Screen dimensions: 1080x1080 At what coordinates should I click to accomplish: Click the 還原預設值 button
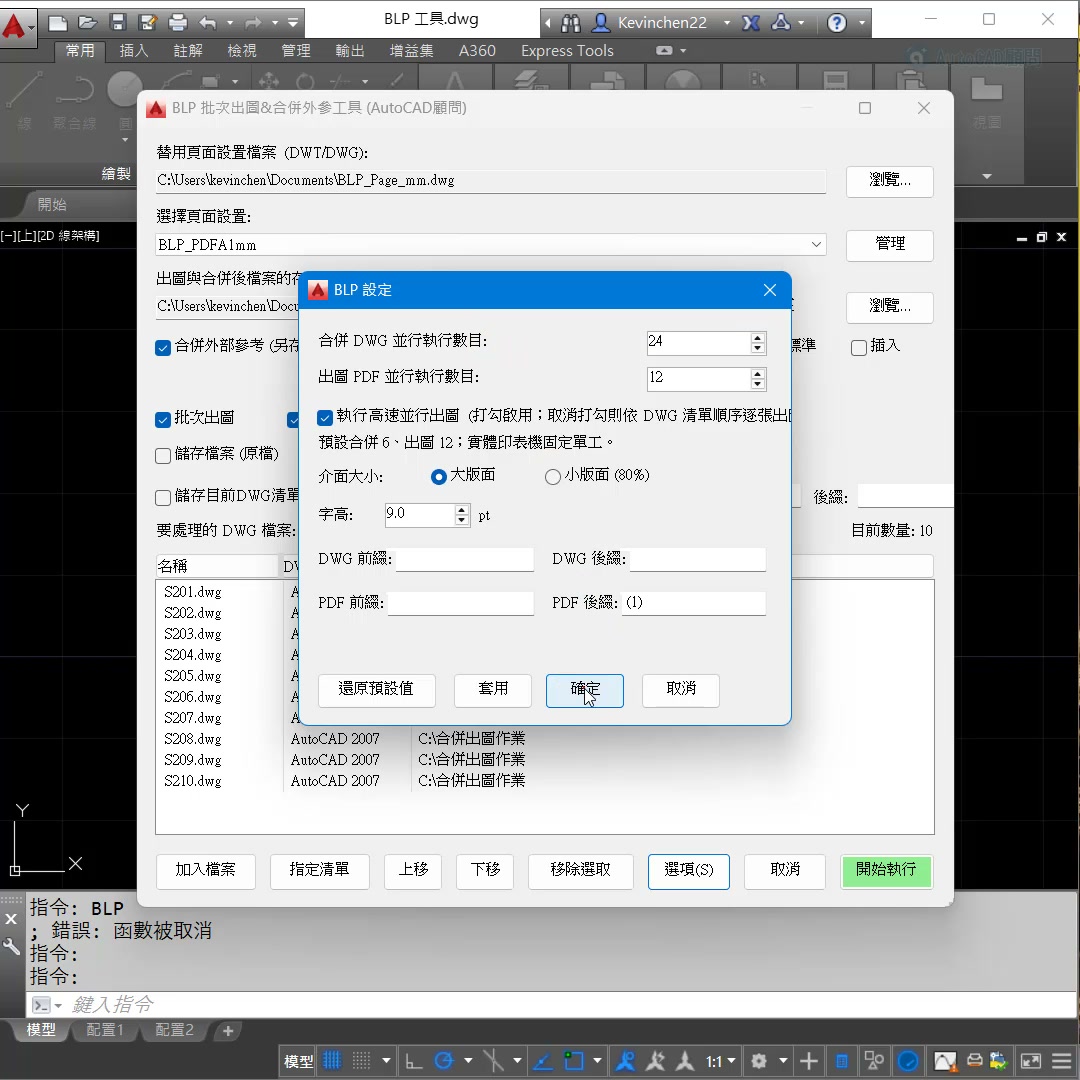tap(376, 690)
